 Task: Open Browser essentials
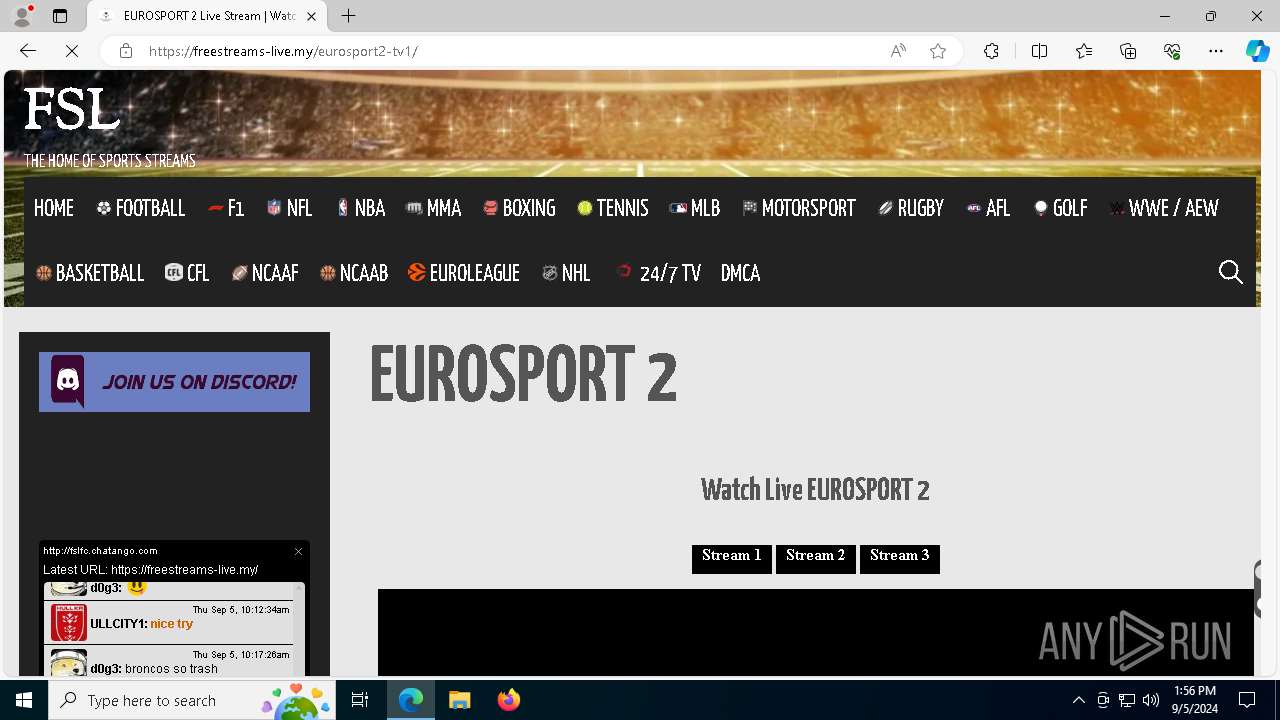[x=1172, y=51]
